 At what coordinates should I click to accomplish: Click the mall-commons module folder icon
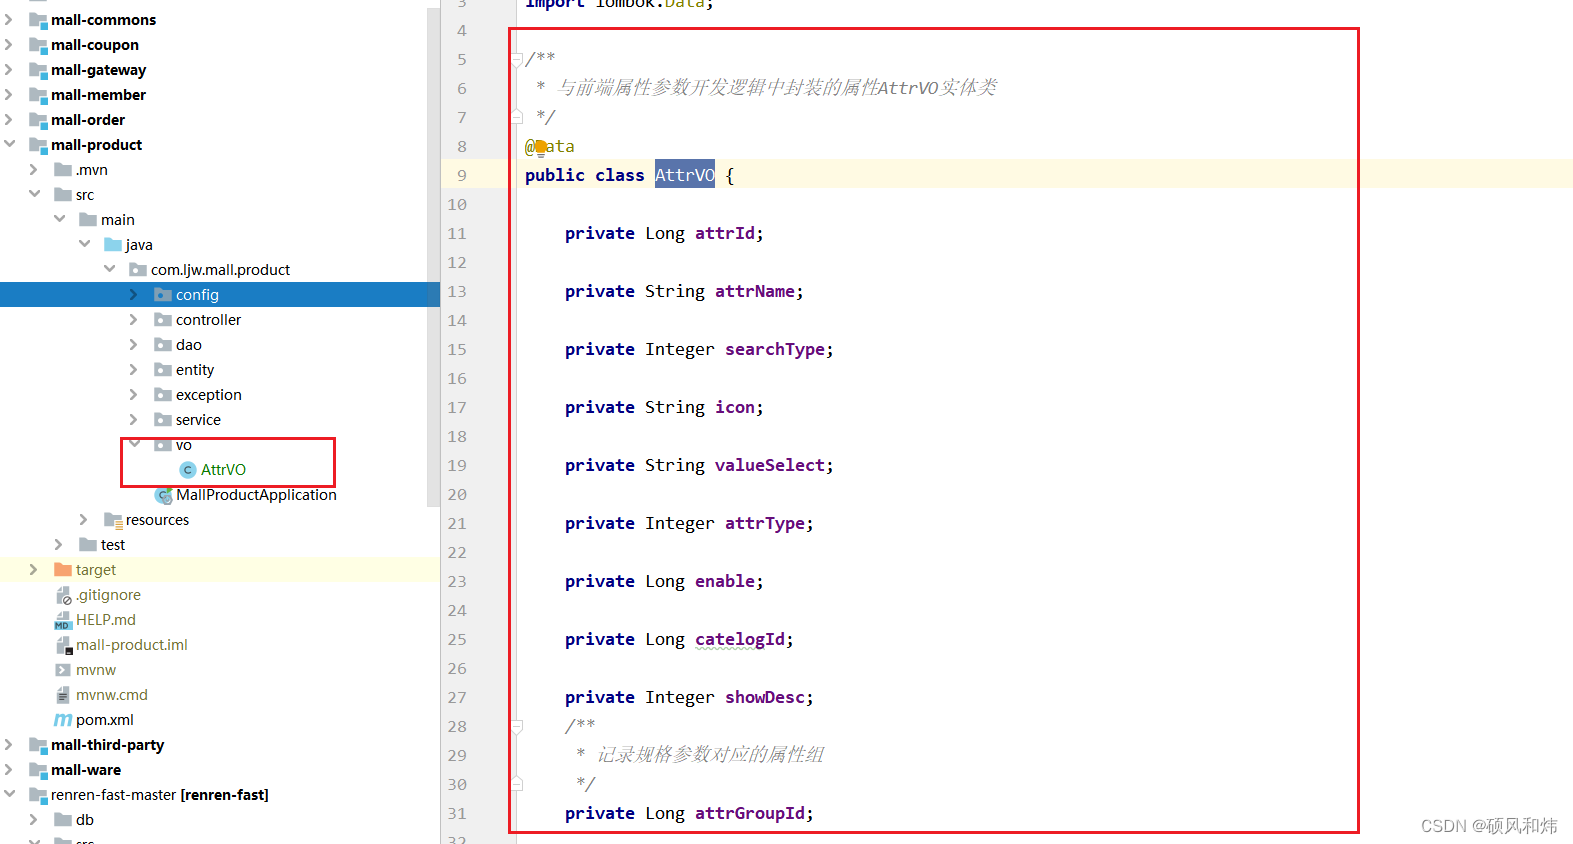click(38, 20)
